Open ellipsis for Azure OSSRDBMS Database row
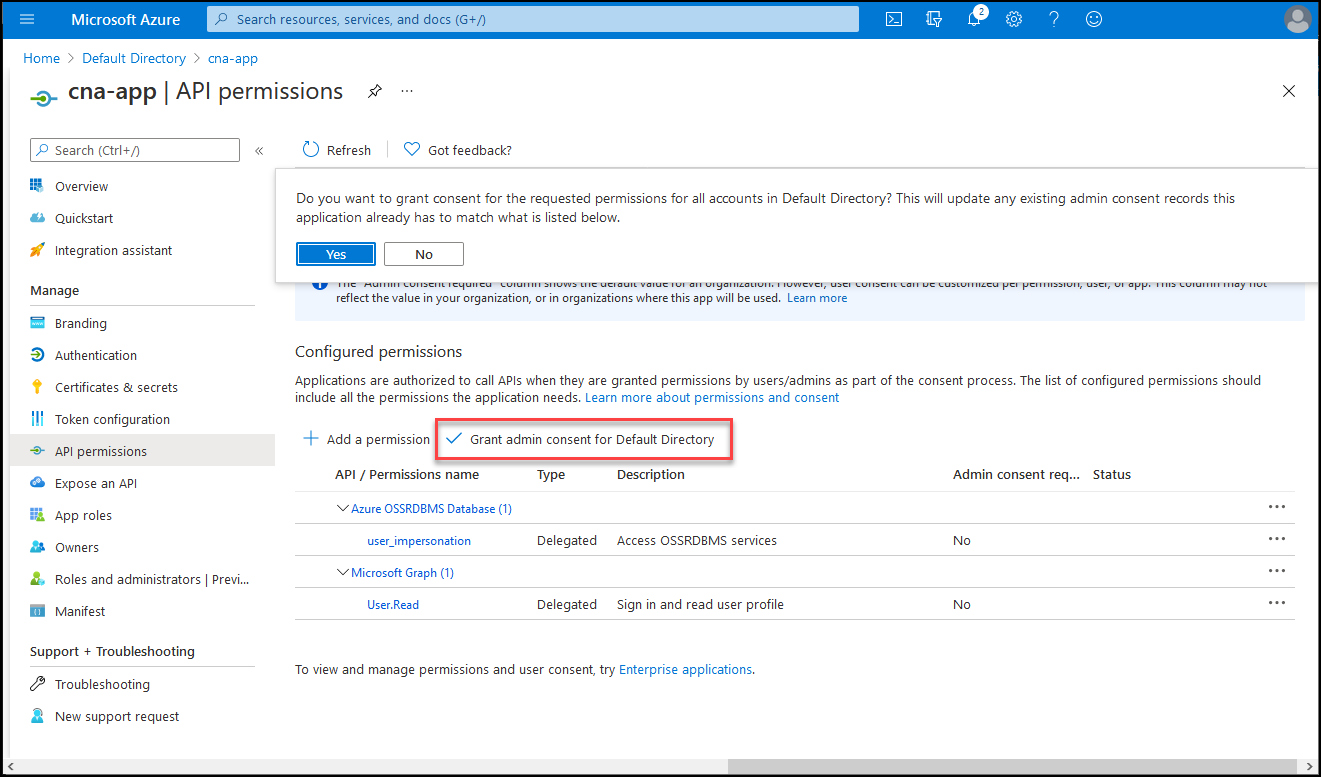The width and height of the screenshot is (1321, 777). click(x=1277, y=507)
